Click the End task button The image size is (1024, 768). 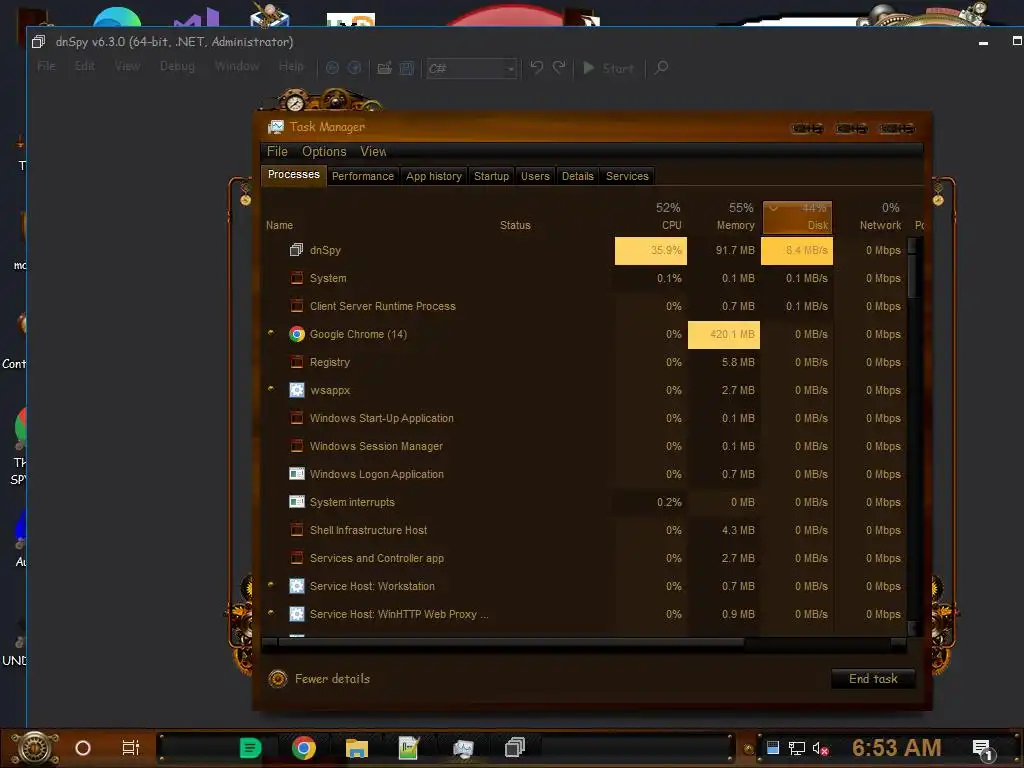873,679
